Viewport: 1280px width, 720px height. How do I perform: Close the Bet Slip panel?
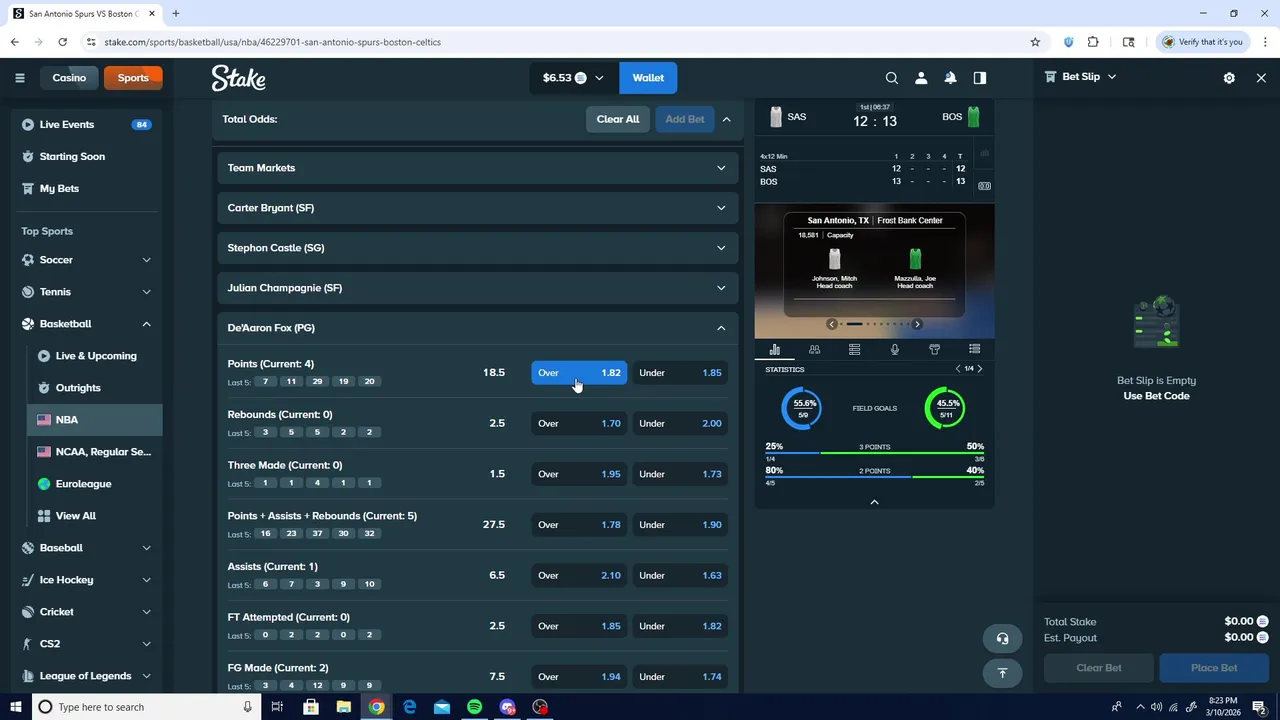click(x=1261, y=78)
